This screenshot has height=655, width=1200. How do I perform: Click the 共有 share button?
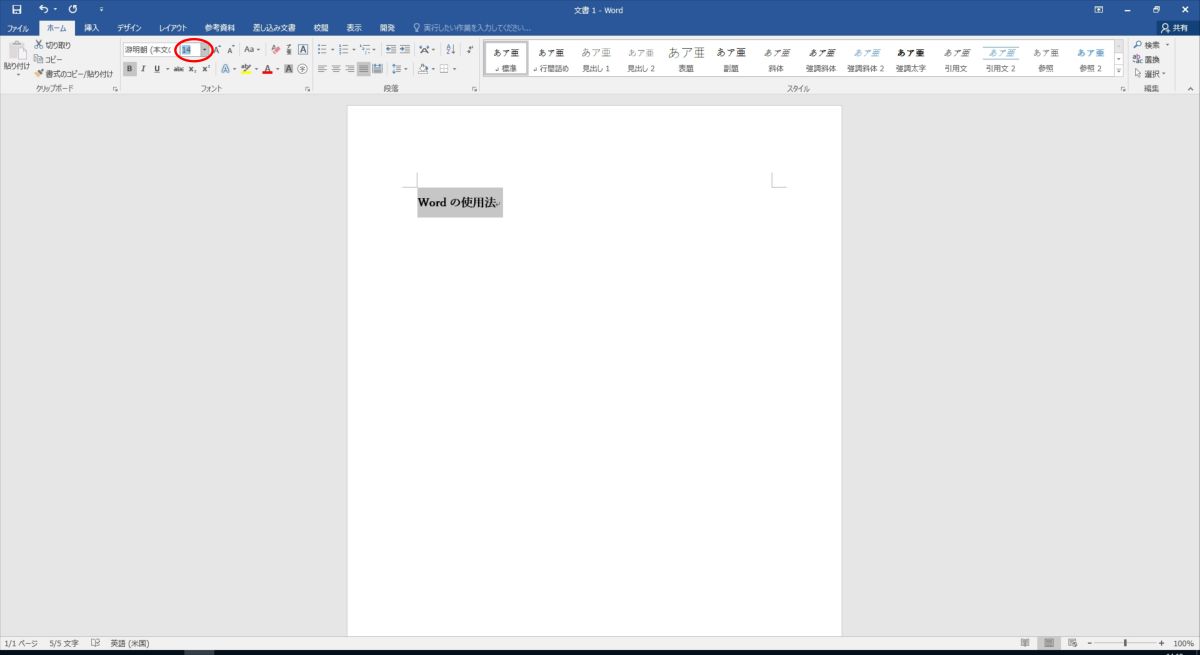pyautogui.click(x=1176, y=28)
